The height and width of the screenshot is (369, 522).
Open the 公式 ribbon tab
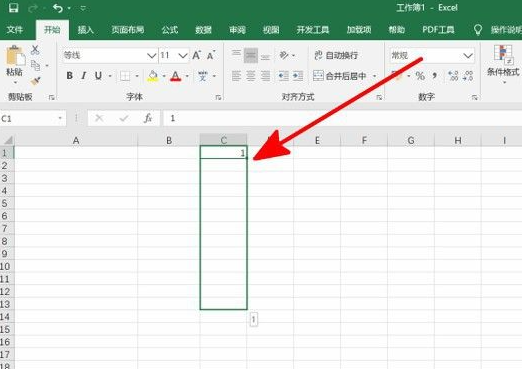170,30
